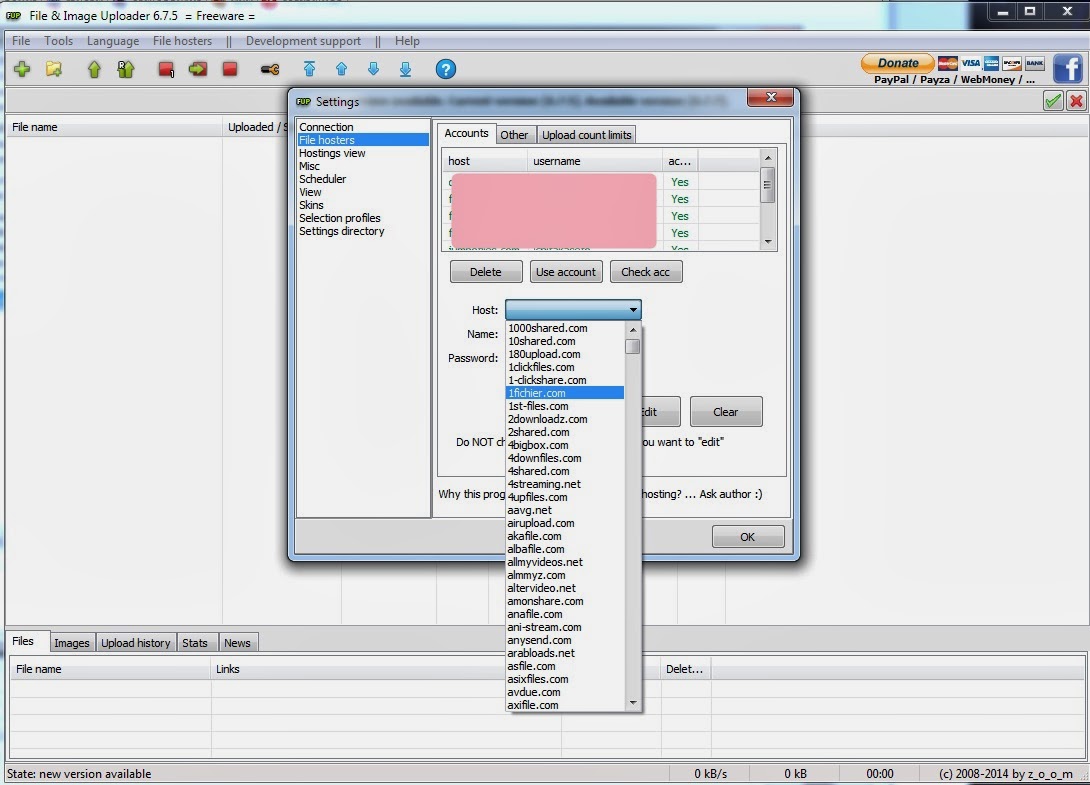Screen dimensions: 1090x785
Task: Open the Facebook icon link
Action: pos(1068,69)
